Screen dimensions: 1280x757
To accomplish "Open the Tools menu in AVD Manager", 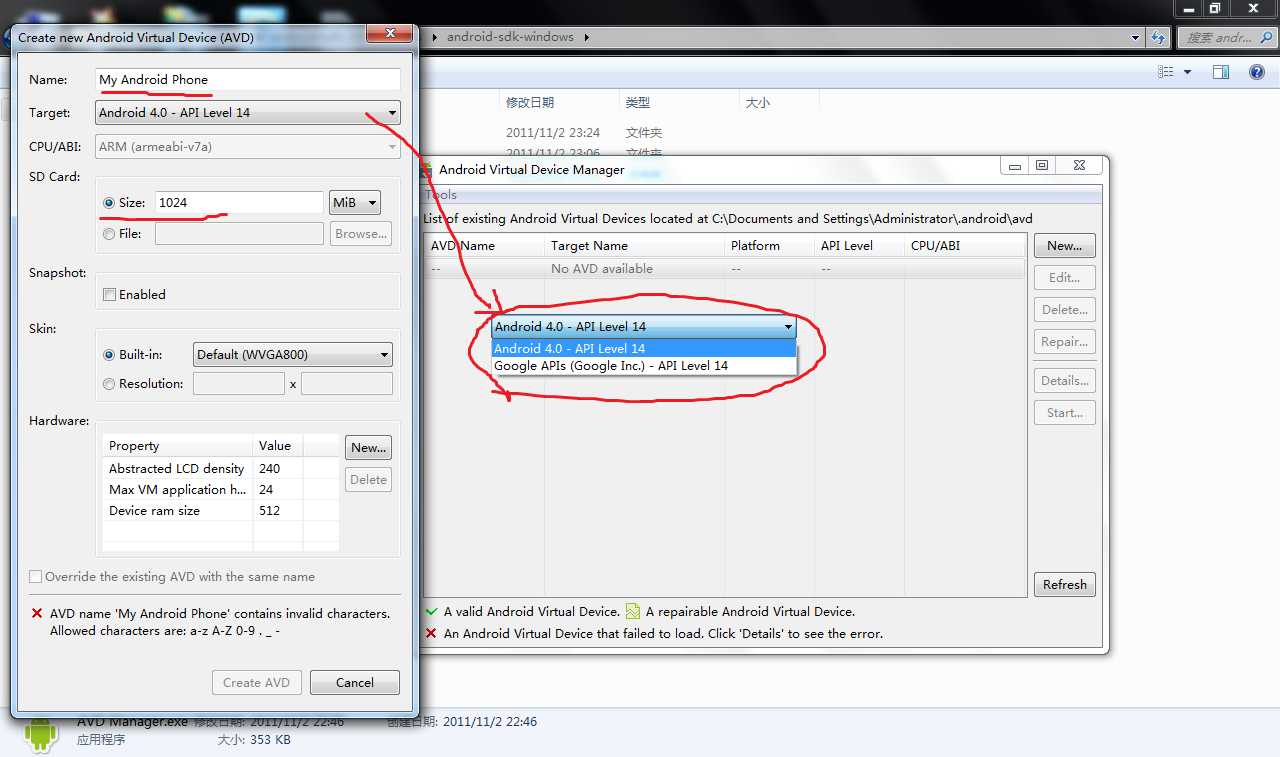I will point(441,195).
